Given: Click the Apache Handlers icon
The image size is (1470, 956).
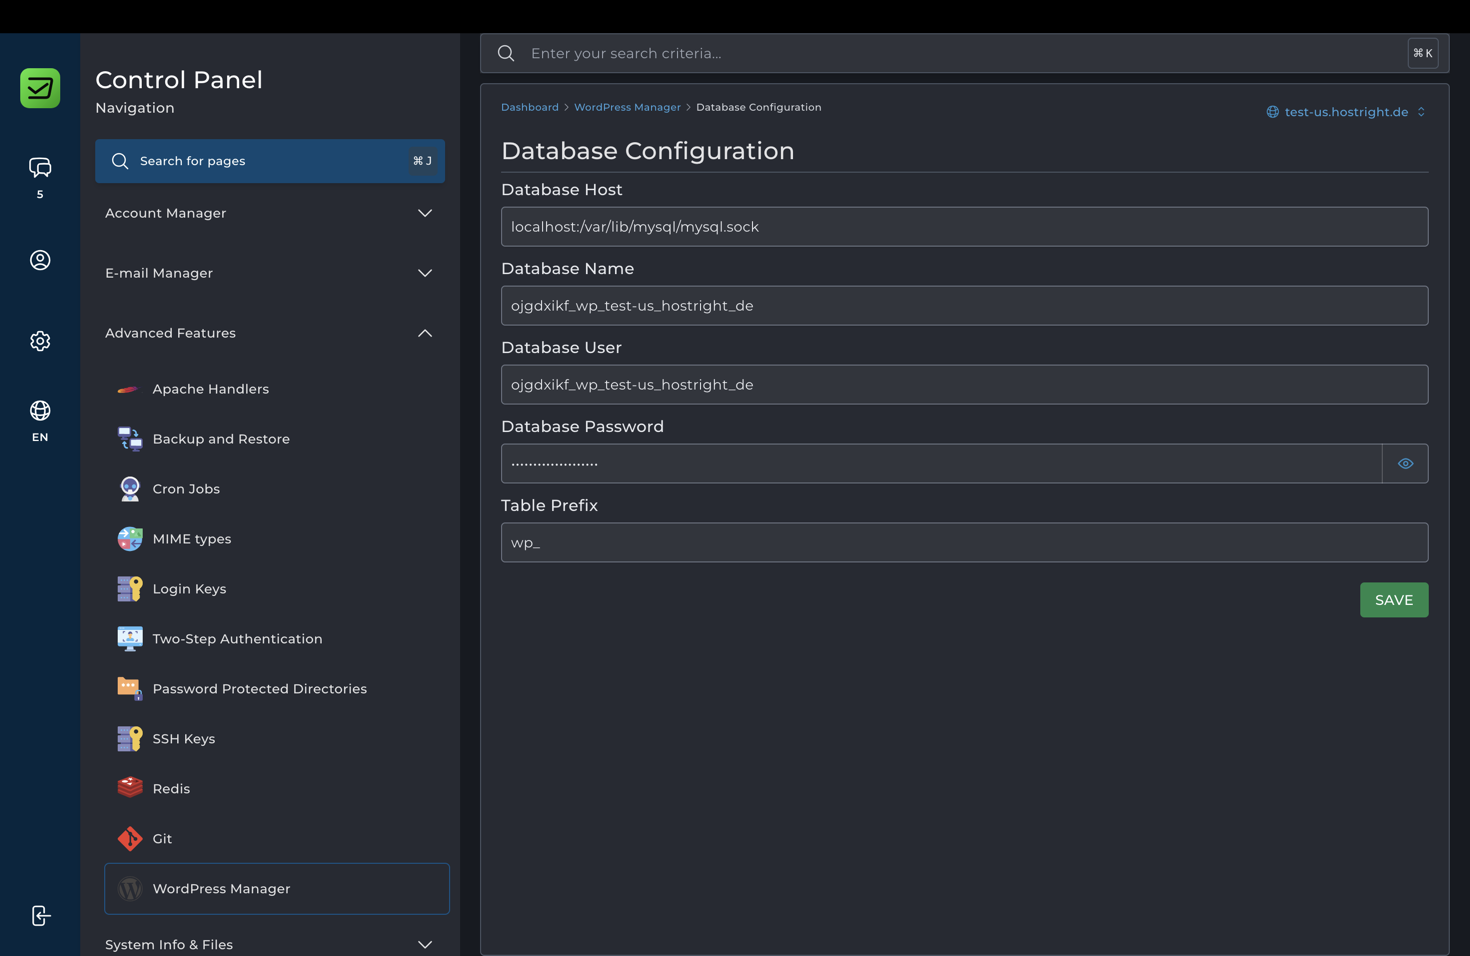Looking at the screenshot, I should pos(129,389).
